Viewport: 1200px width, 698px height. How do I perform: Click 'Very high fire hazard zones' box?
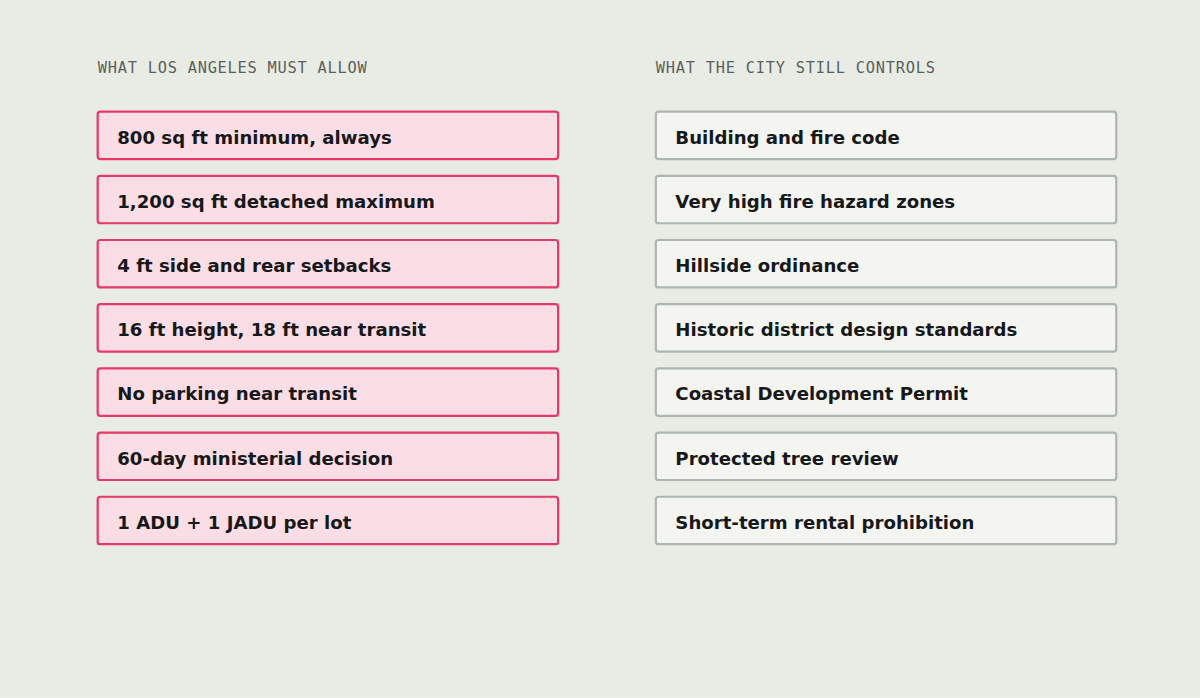pyautogui.click(x=886, y=200)
